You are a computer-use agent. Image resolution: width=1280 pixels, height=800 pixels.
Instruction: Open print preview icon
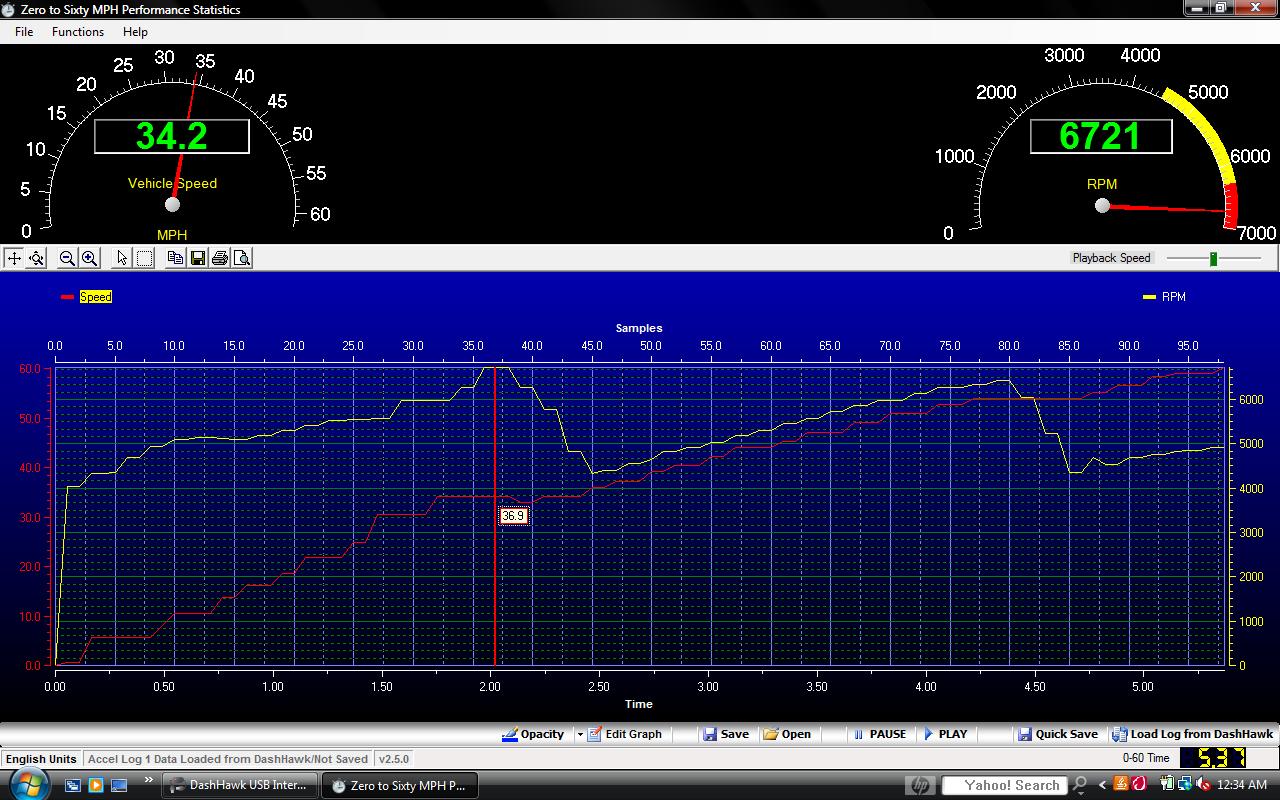click(242, 258)
